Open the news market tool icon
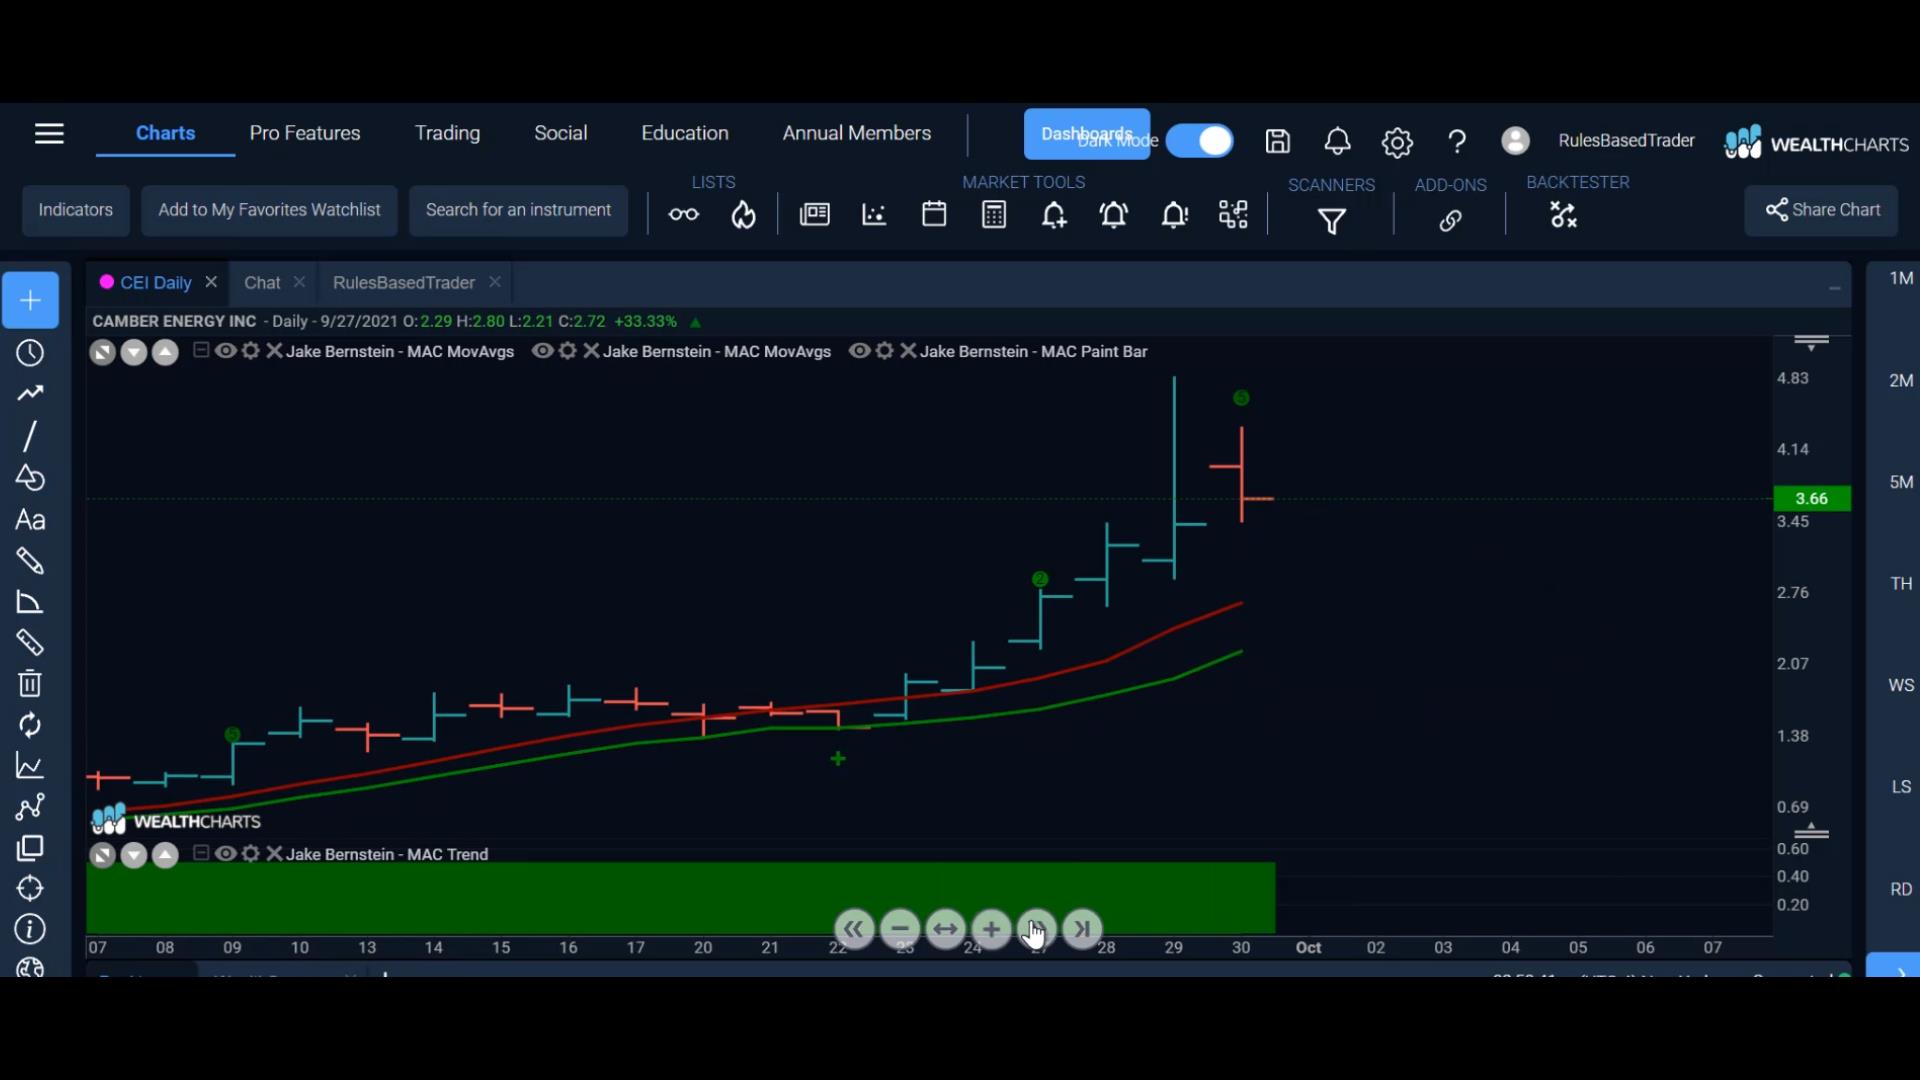1920x1080 pixels. [x=815, y=214]
